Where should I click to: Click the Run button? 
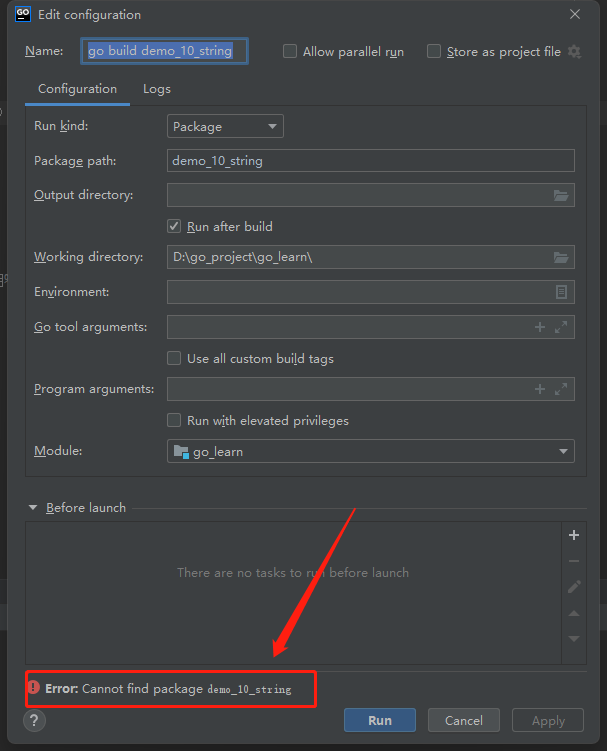point(380,720)
